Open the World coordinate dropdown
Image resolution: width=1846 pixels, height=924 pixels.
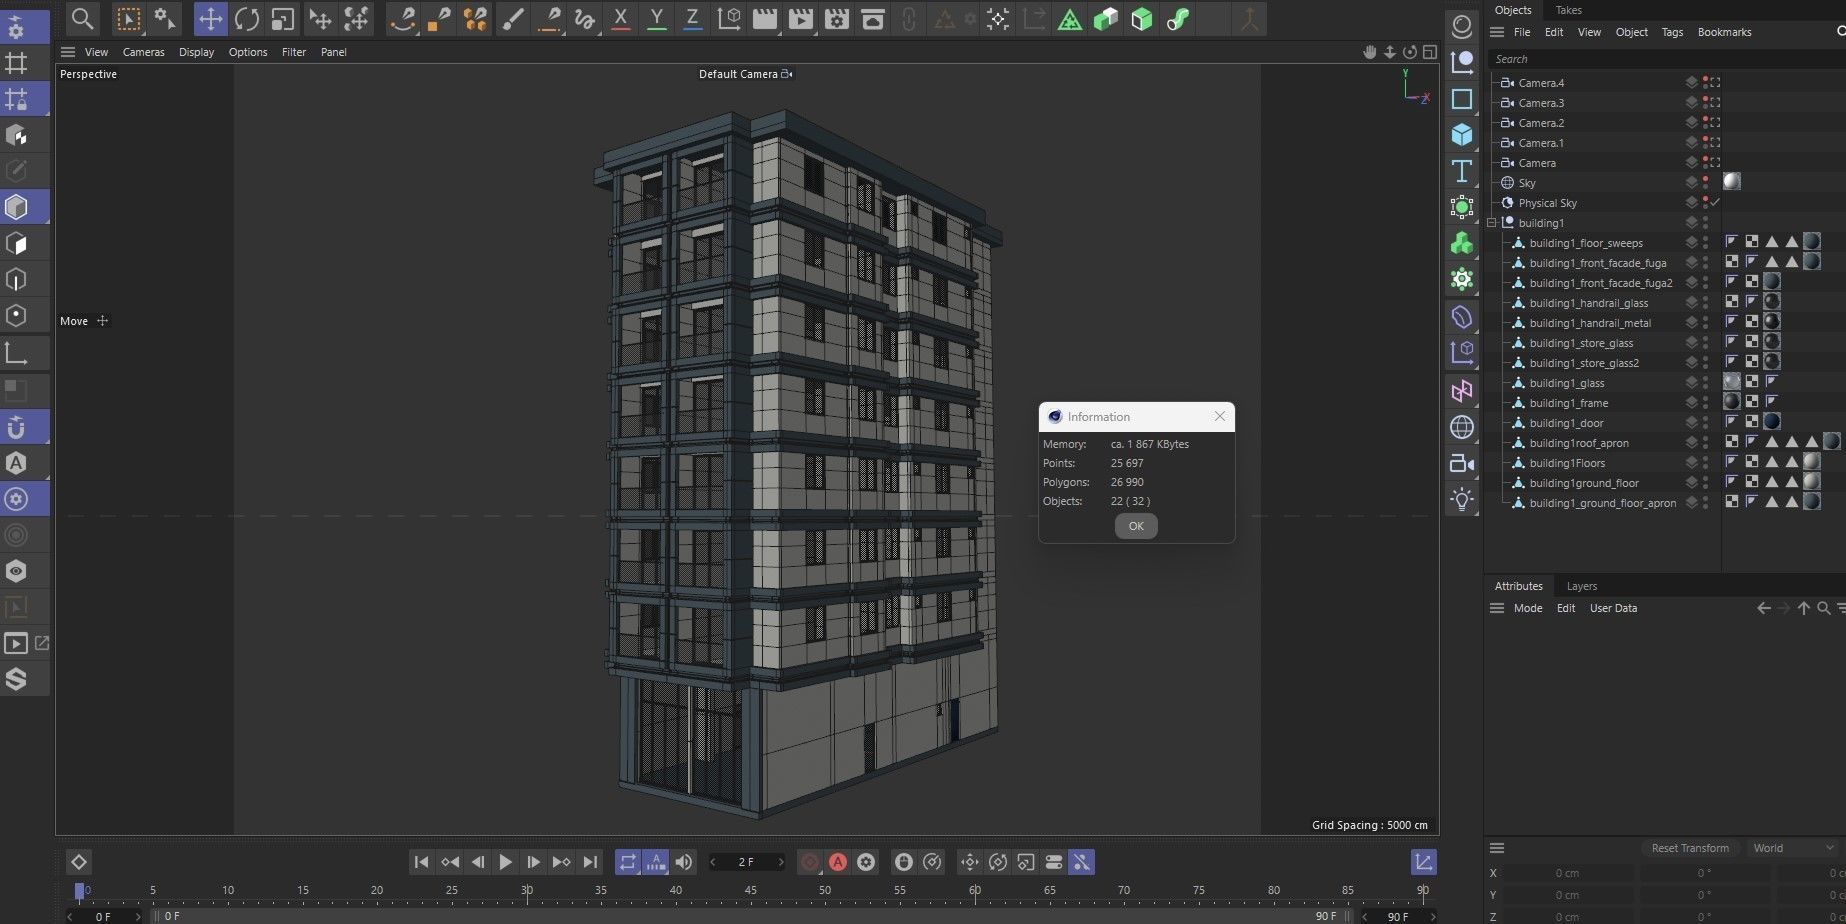pos(1794,848)
